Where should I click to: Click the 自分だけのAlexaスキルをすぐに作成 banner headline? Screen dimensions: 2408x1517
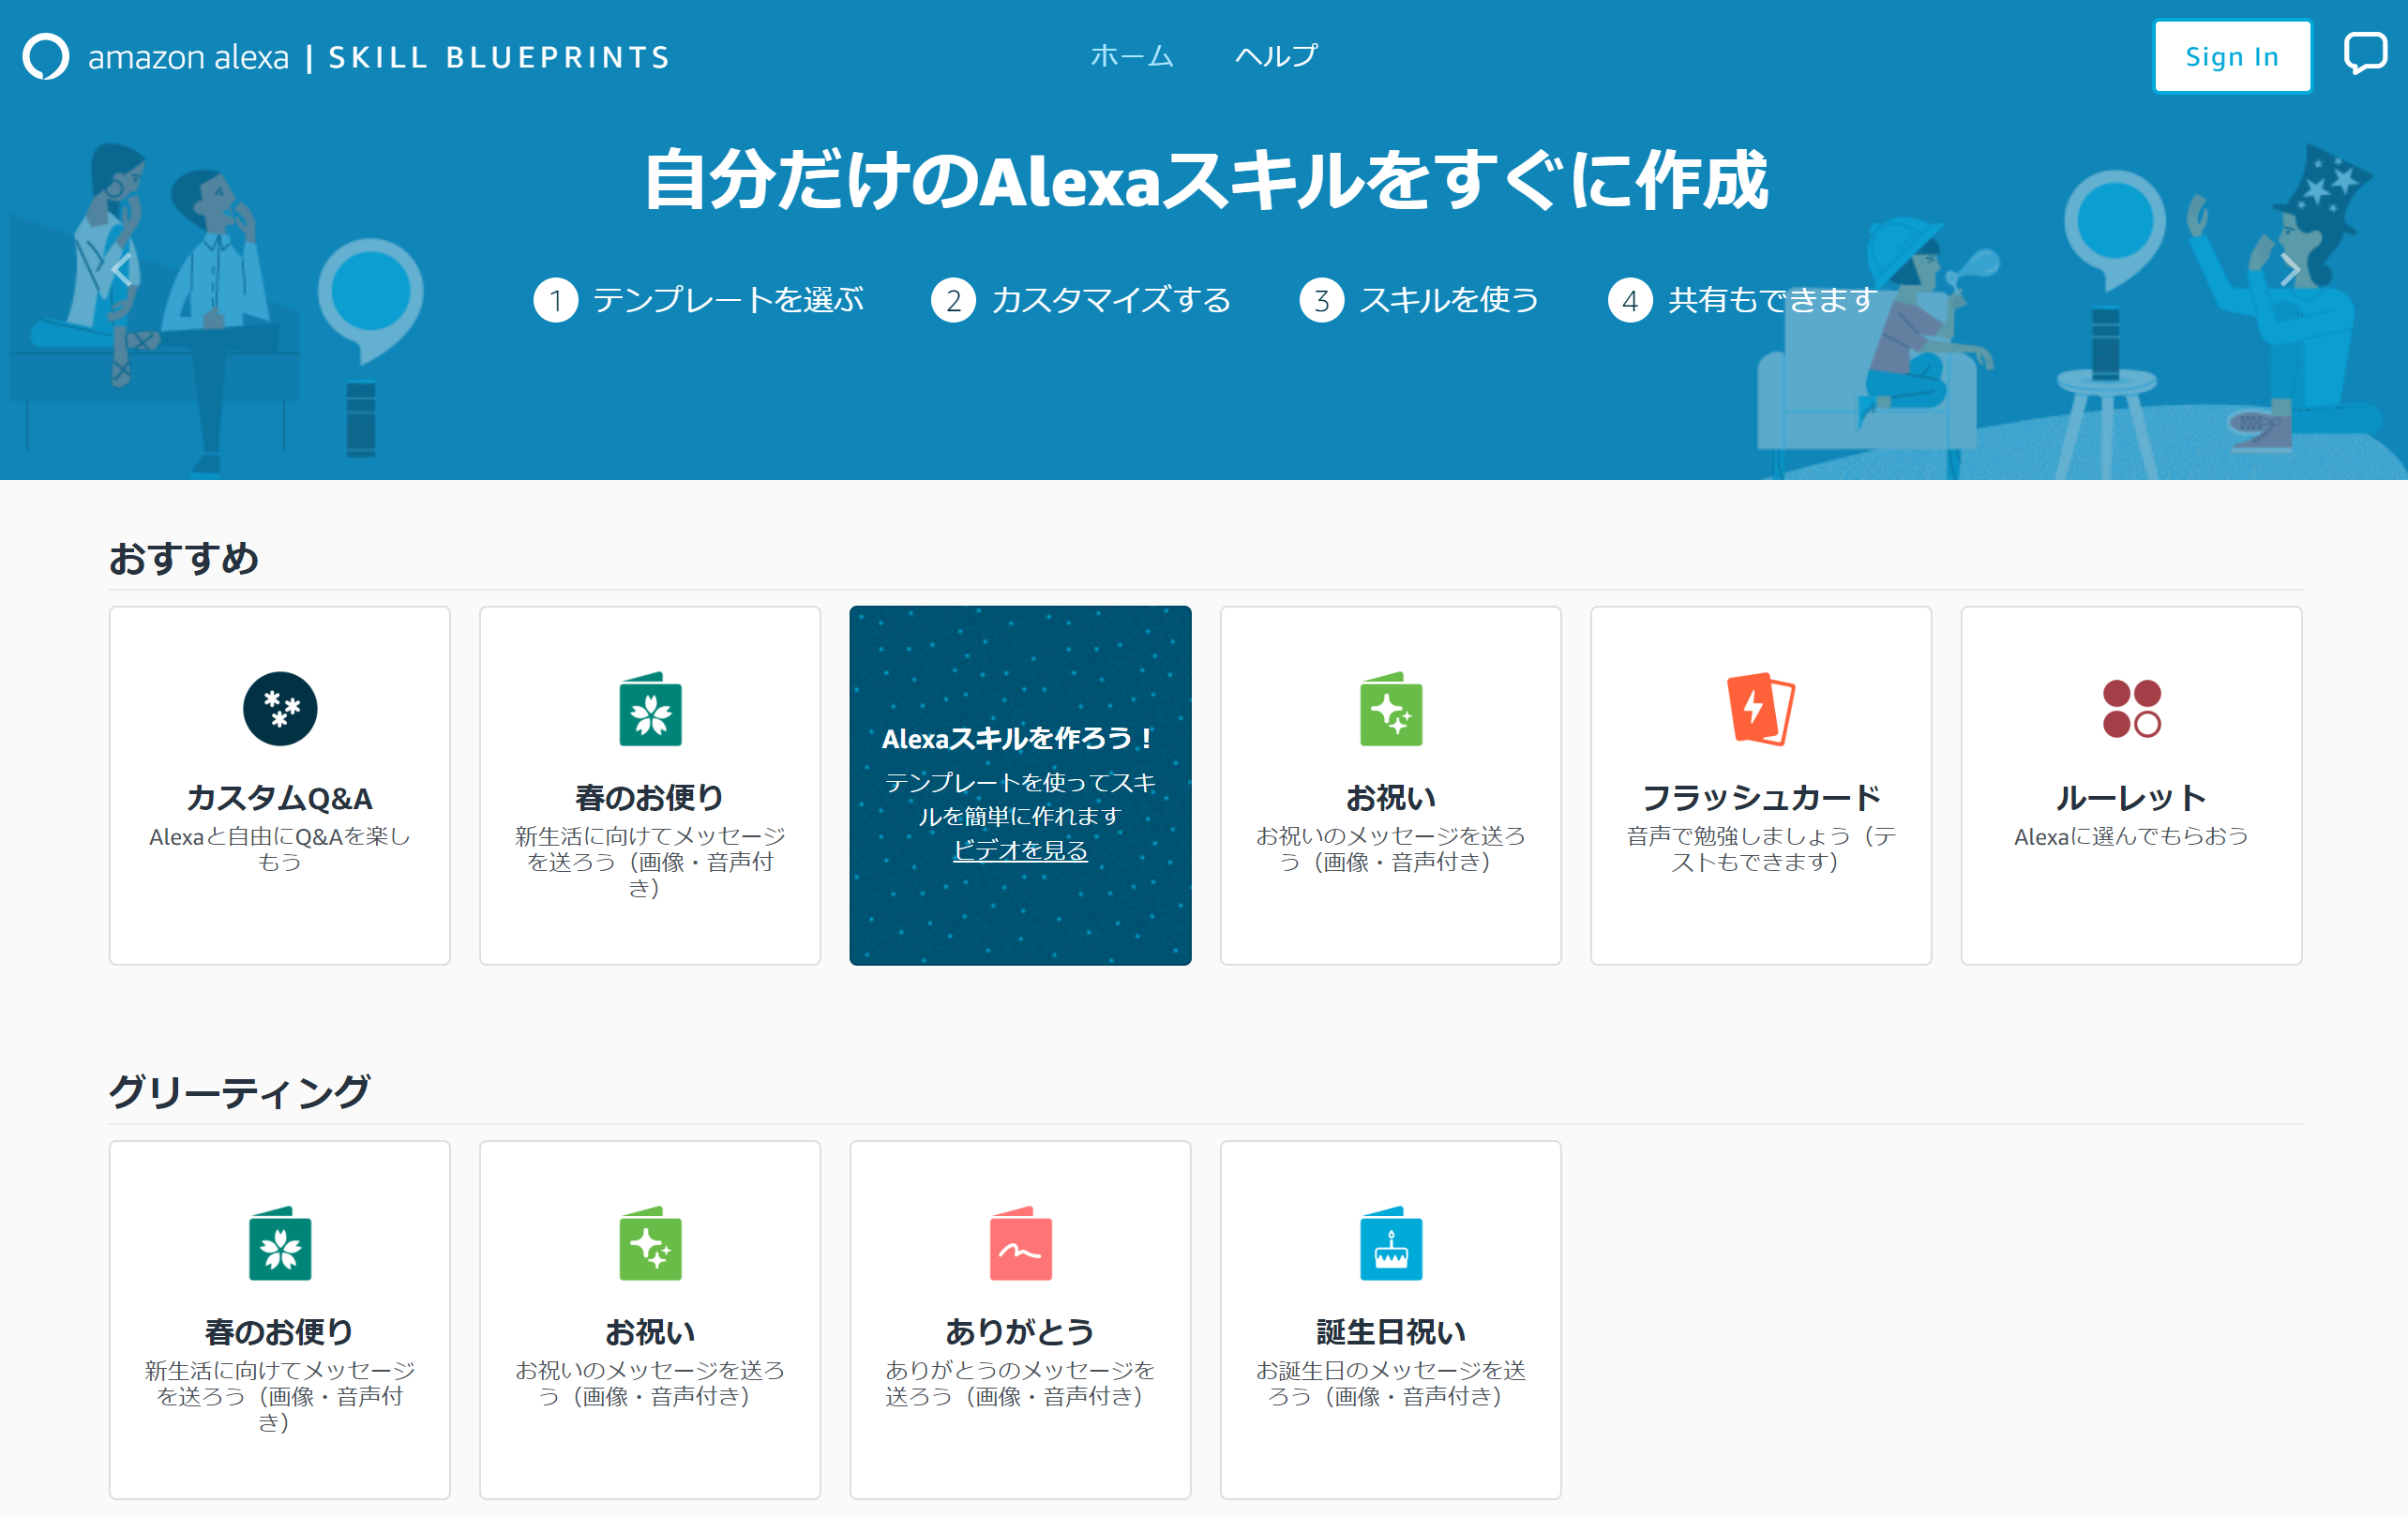click(x=1206, y=181)
